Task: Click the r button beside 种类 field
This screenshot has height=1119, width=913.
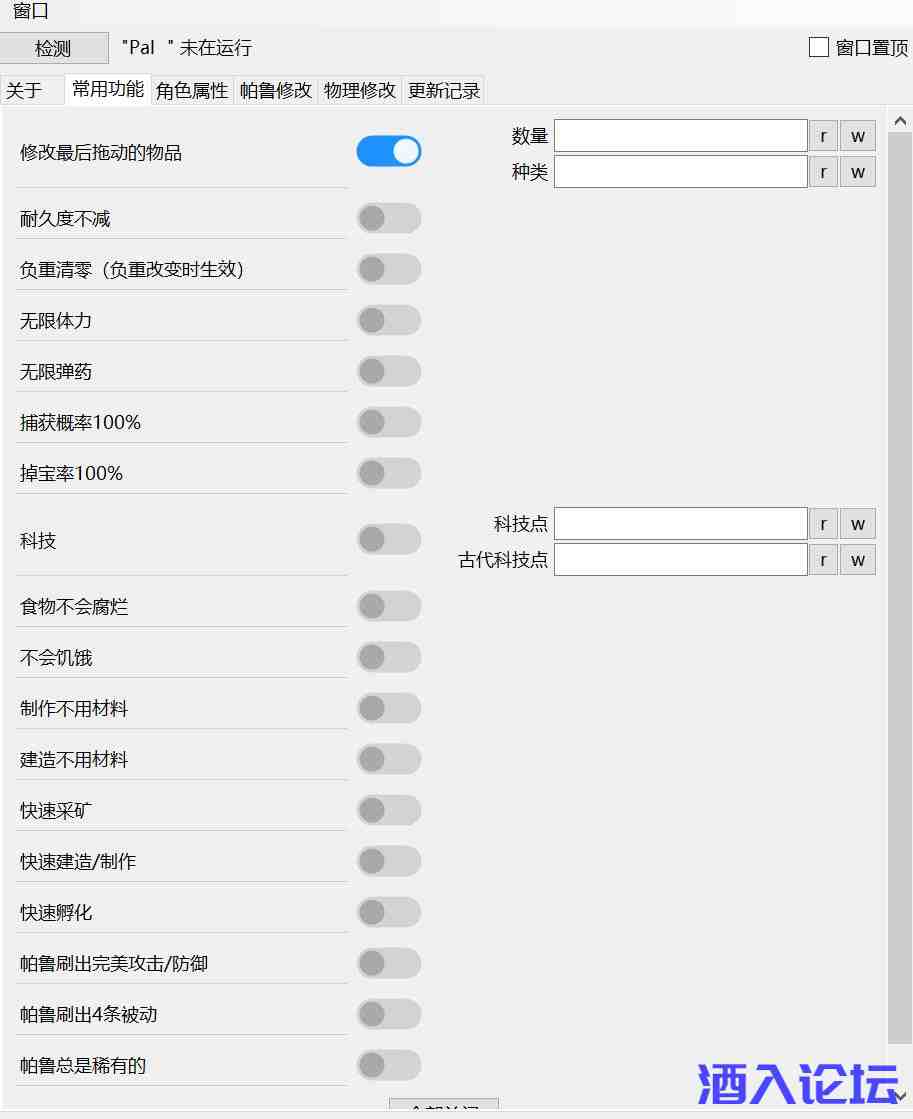Action: 823,172
